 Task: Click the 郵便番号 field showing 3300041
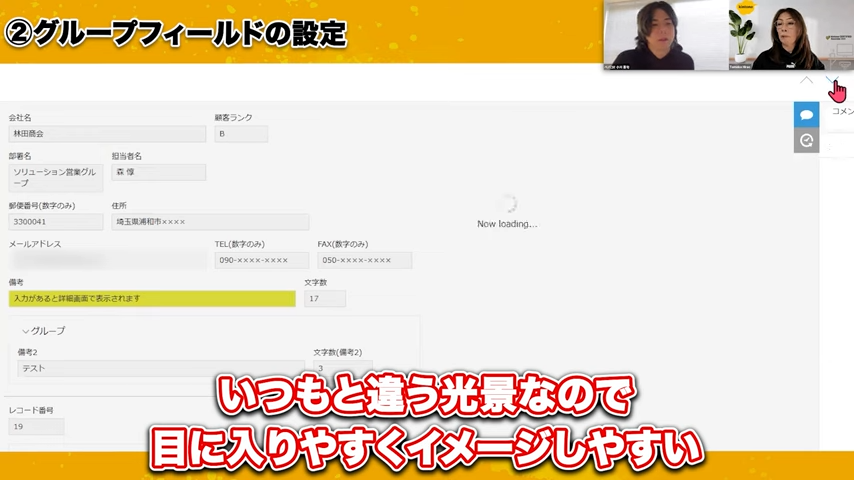(56, 222)
